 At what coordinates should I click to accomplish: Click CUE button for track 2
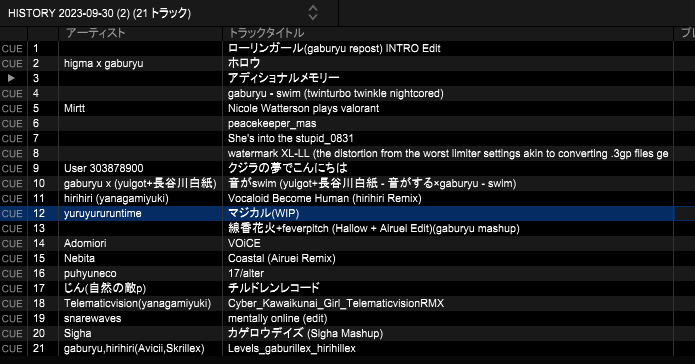tap(12, 63)
